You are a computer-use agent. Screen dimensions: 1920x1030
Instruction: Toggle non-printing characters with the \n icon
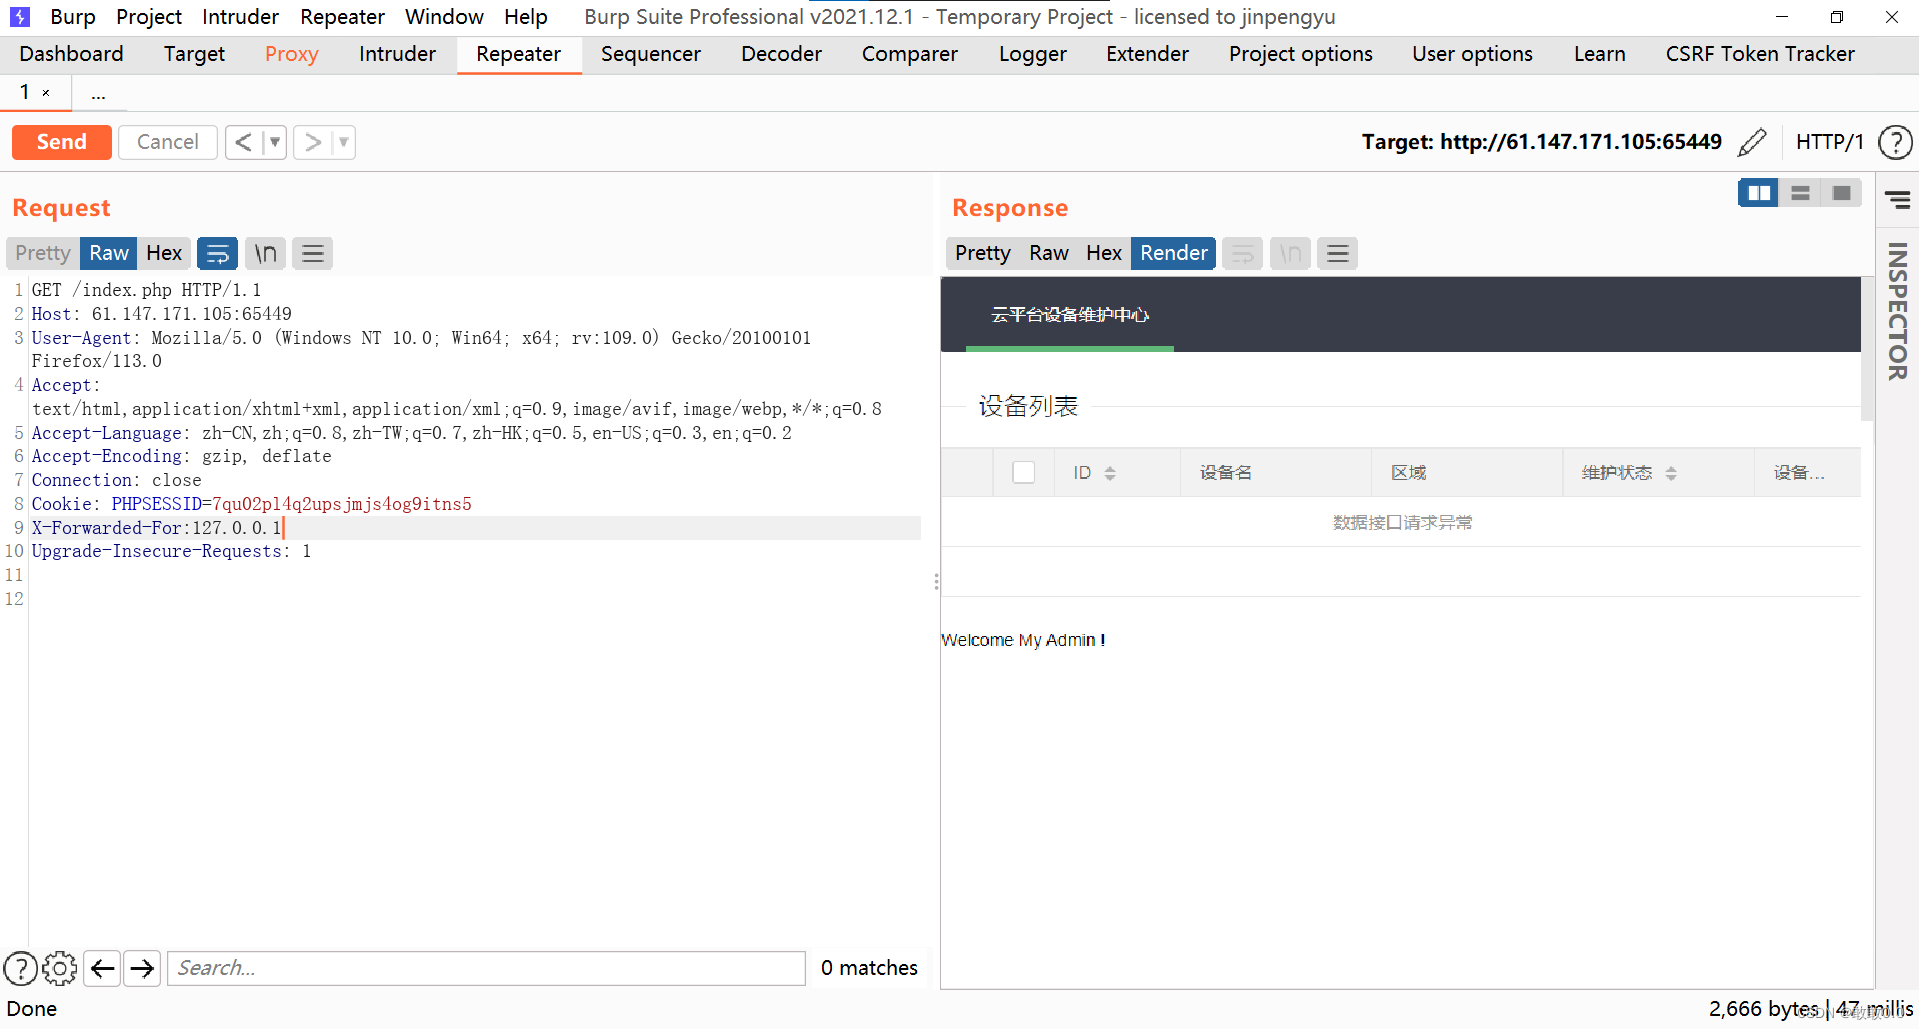pyautogui.click(x=265, y=253)
